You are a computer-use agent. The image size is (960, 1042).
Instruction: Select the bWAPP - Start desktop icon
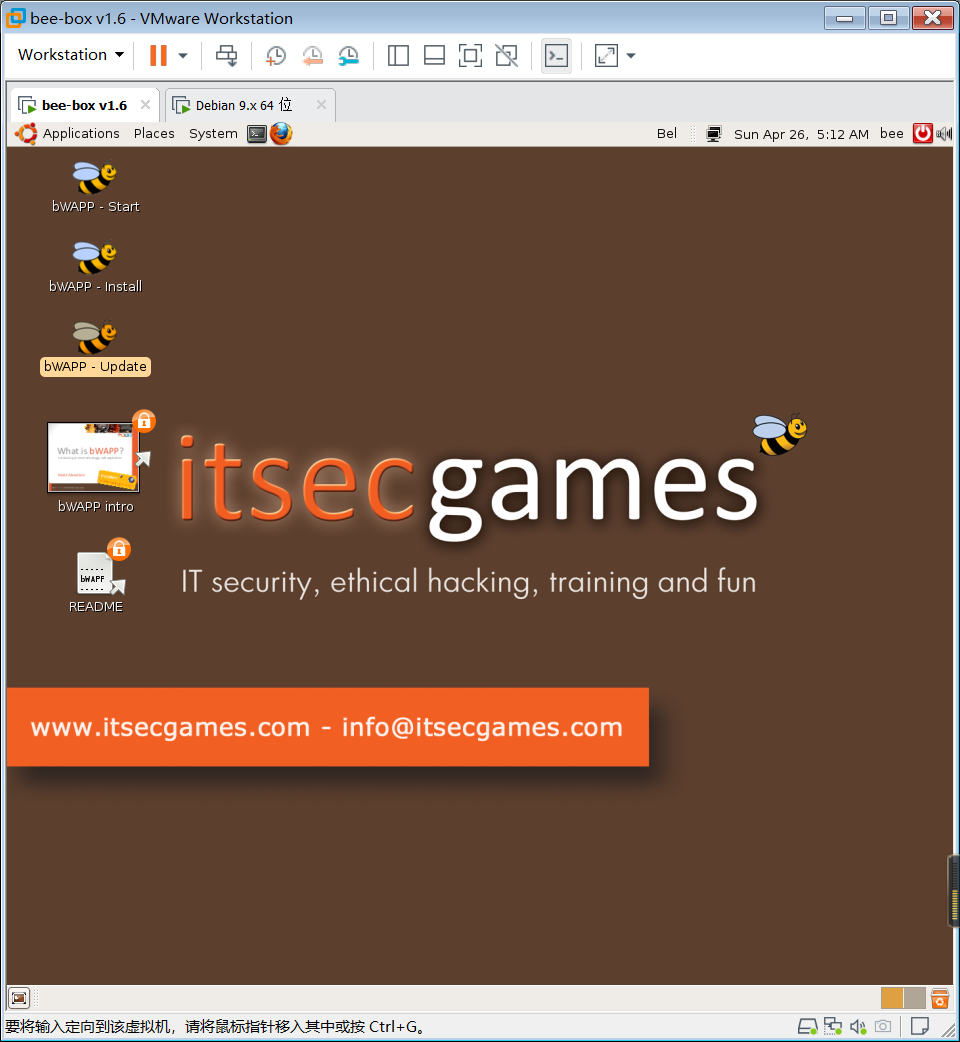[x=96, y=187]
